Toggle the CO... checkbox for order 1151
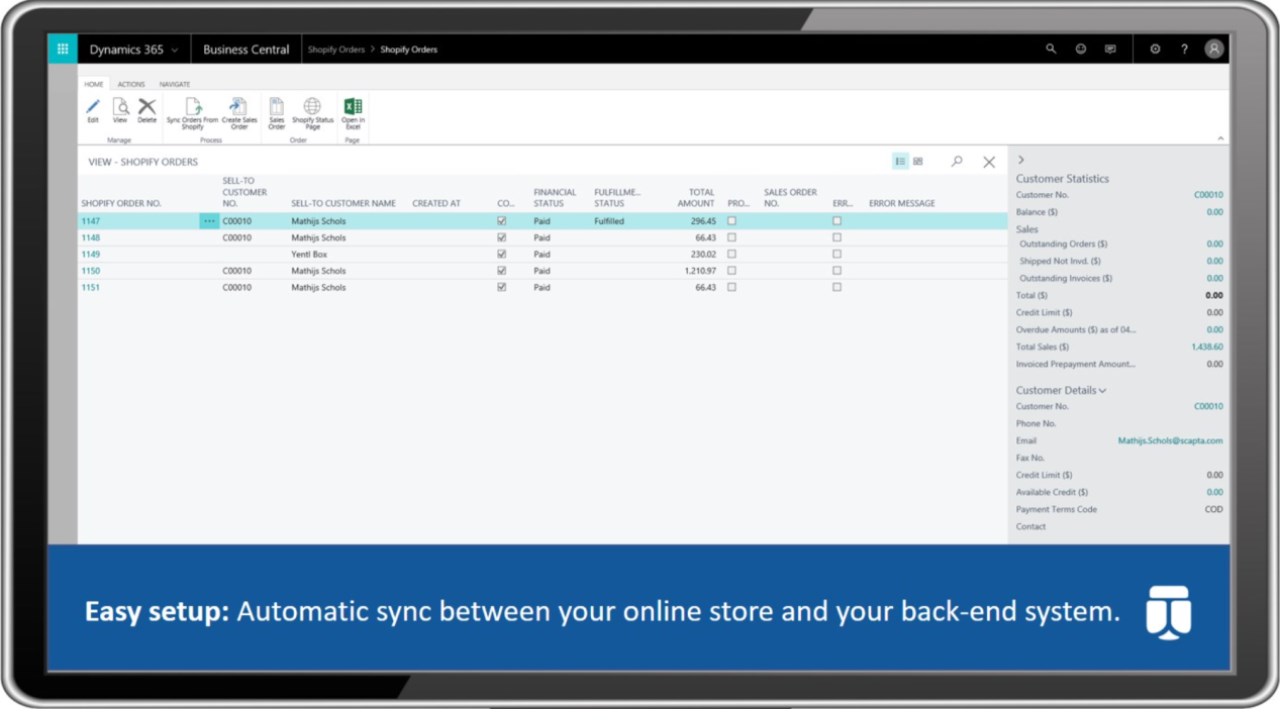The height and width of the screenshot is (720, 1280). pyautogui.click(x=502, y=287)
